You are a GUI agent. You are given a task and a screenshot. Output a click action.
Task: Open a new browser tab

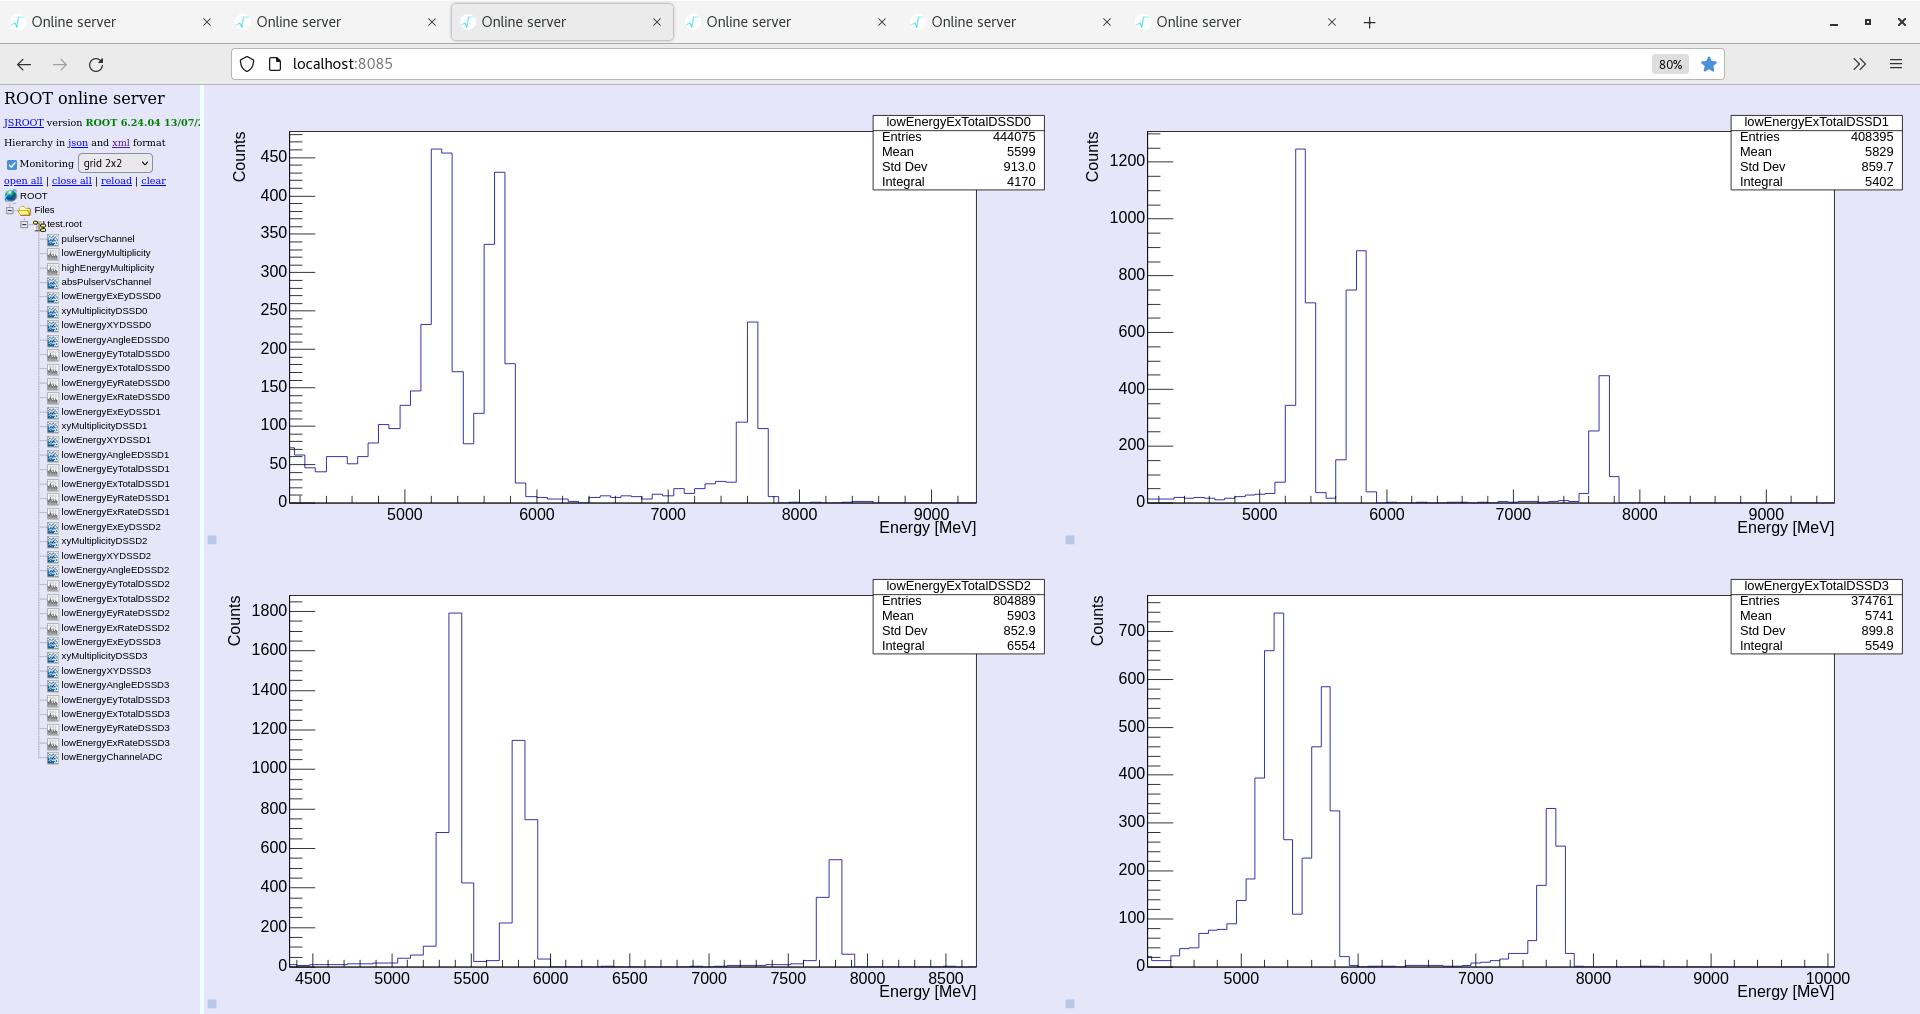click(1369, 23)
